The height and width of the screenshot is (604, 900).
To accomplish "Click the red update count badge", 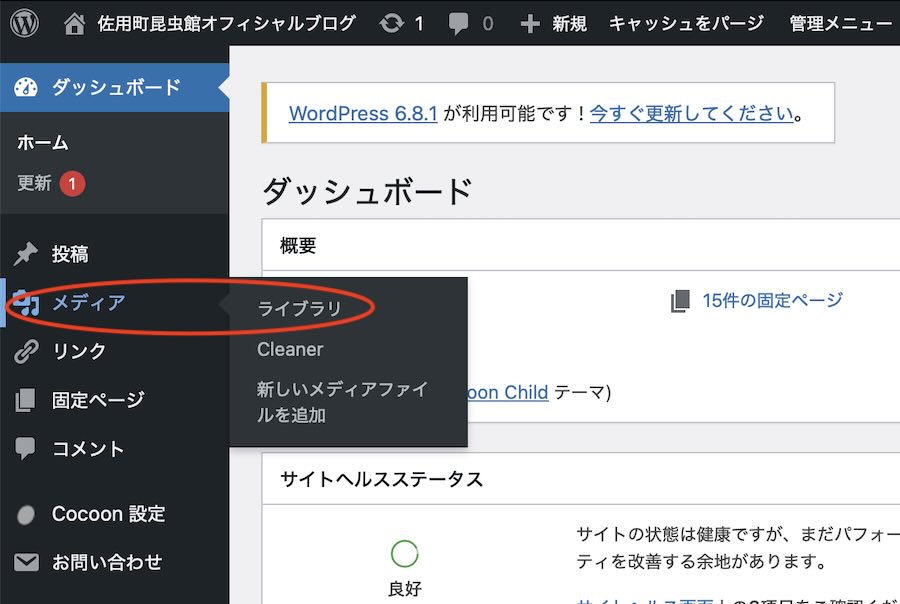I will 72,184.
